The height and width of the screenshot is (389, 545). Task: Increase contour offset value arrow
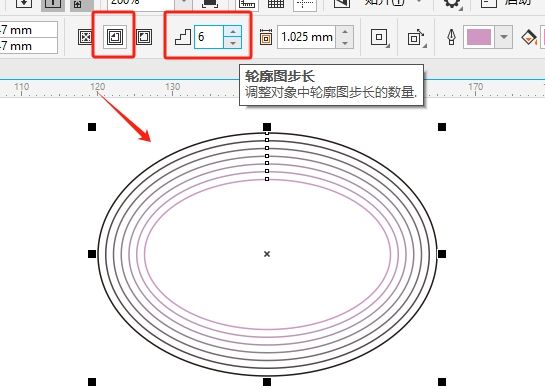coord(344,32)
